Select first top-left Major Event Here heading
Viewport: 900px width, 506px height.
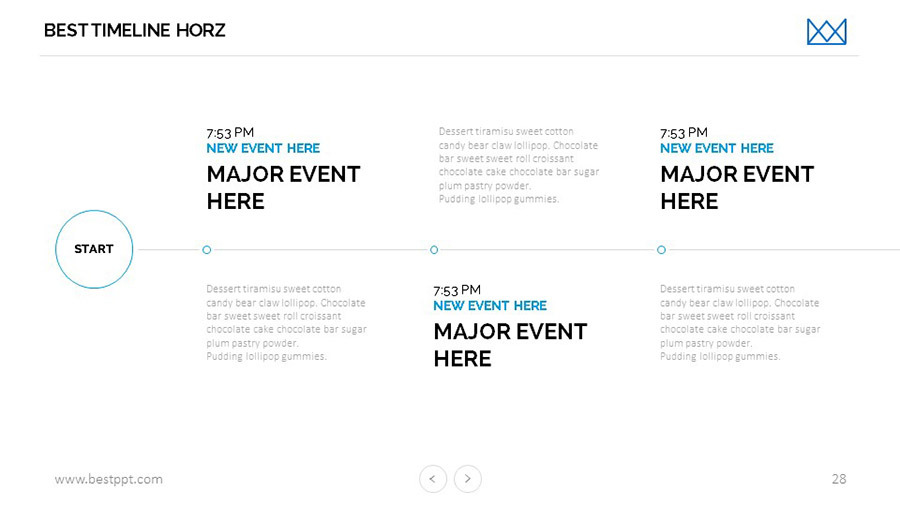283,188
